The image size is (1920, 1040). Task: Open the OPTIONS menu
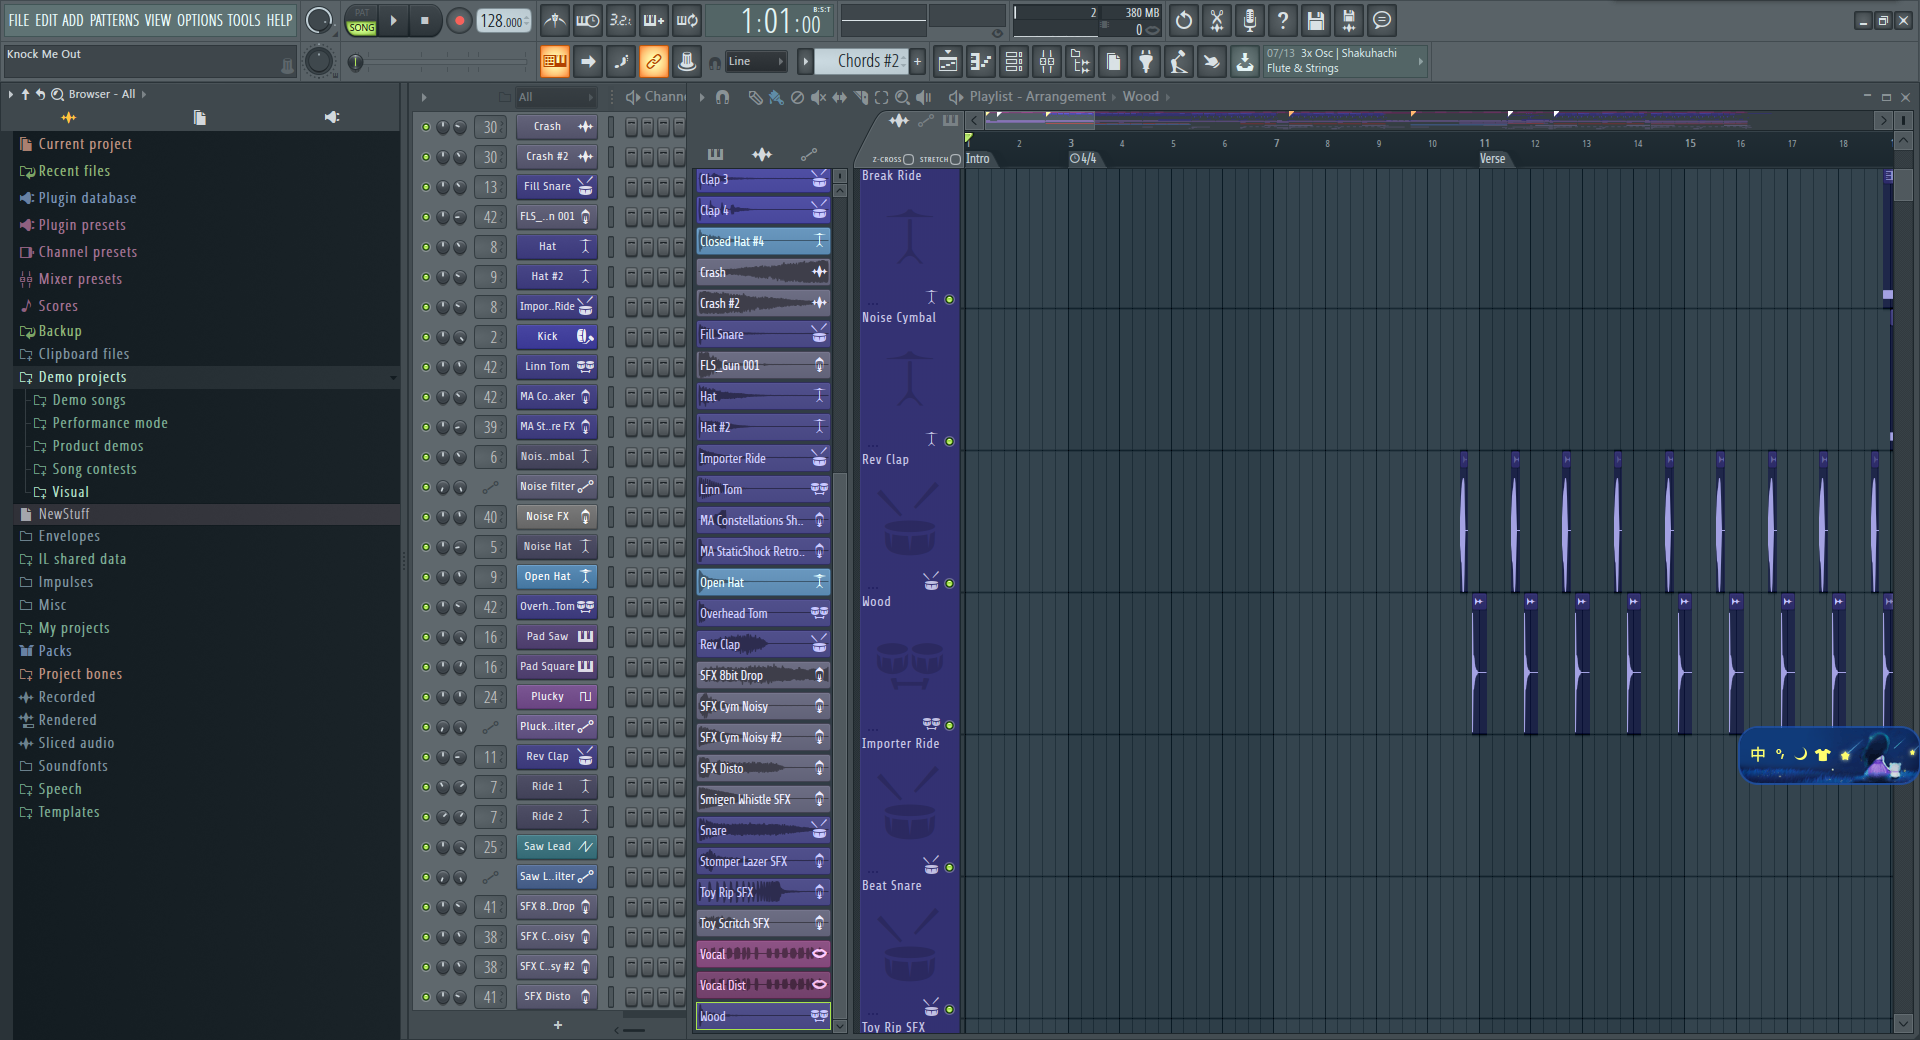[x=199, y=19]
